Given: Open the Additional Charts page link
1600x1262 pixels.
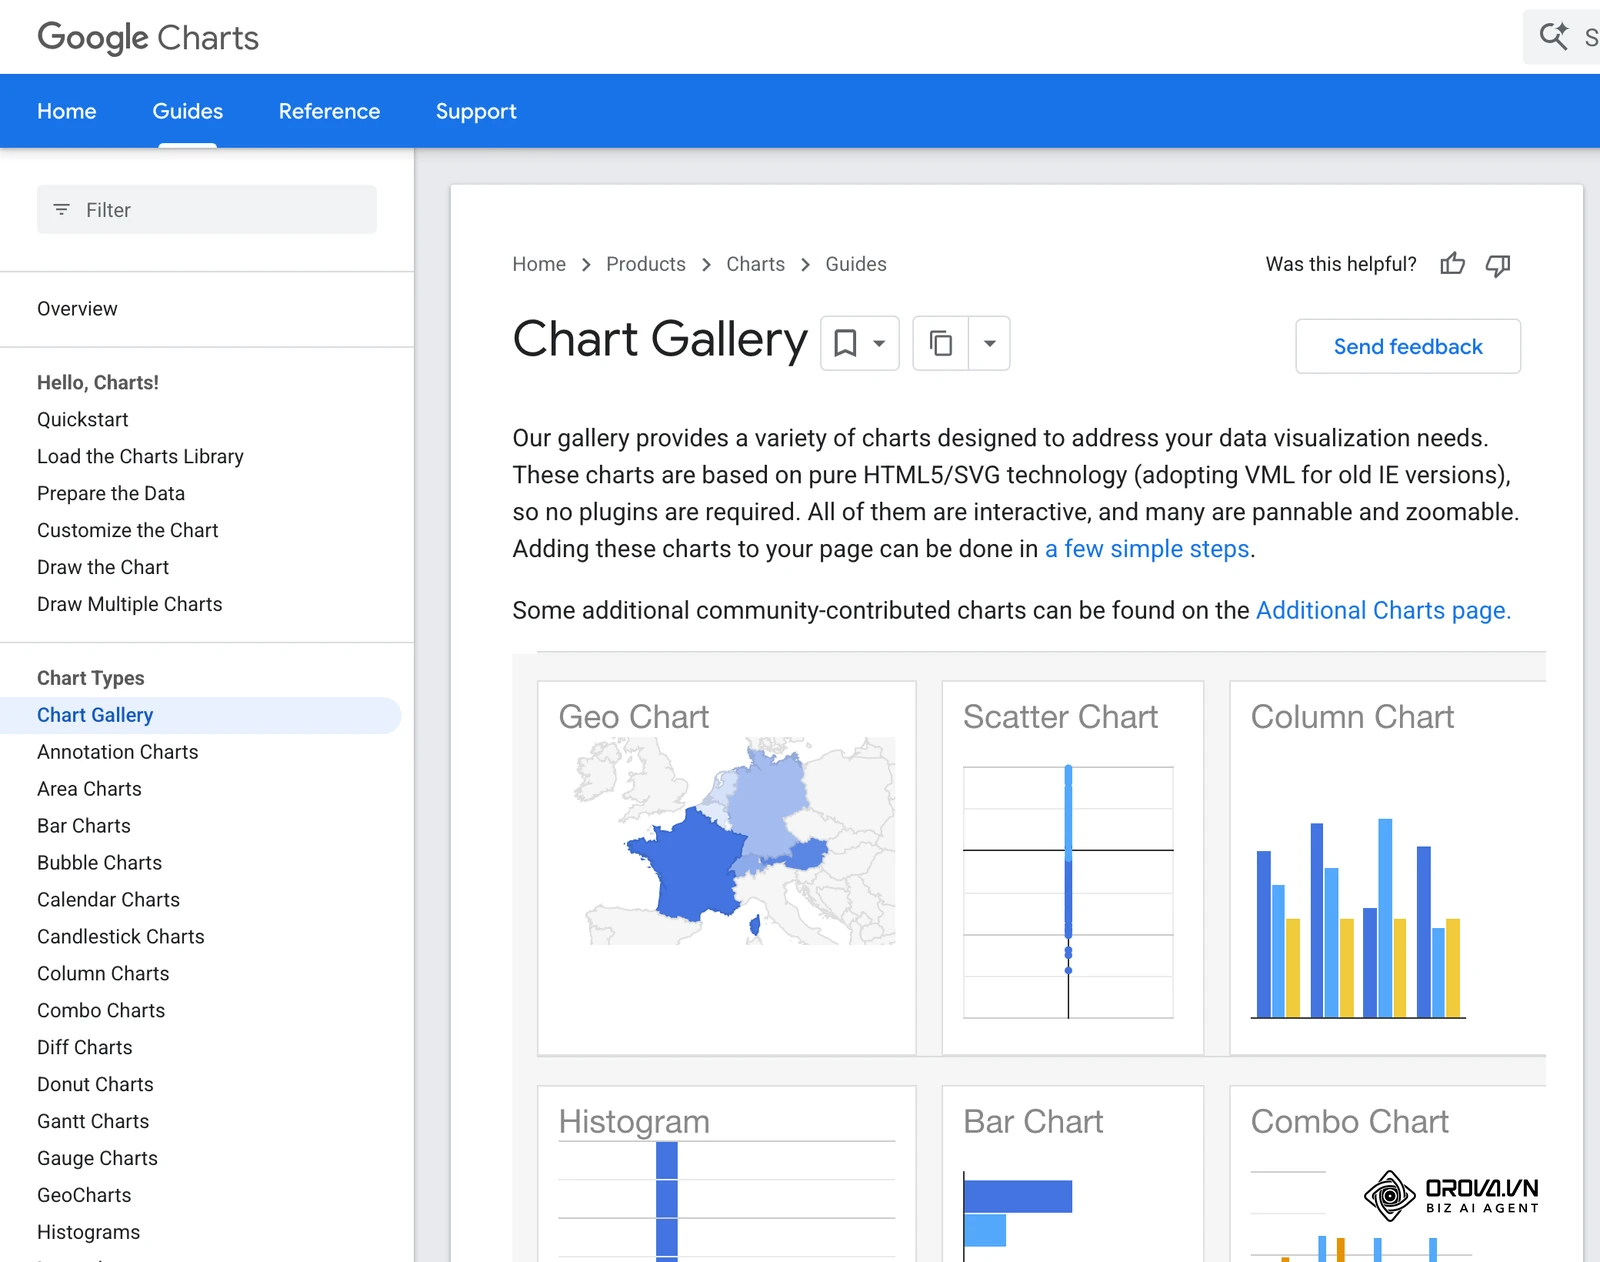Looking at the screenshot, I should [1383, 610].
